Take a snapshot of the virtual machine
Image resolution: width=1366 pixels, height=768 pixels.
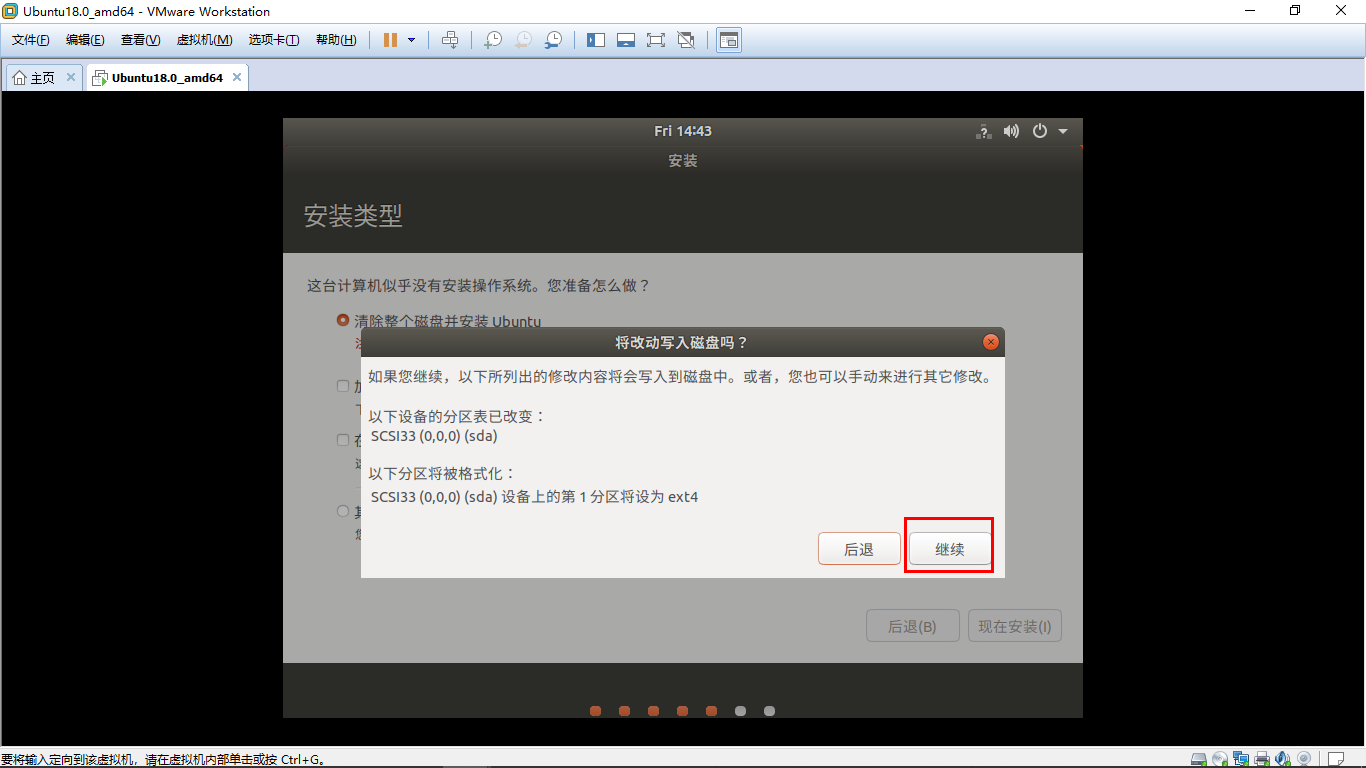492,40
